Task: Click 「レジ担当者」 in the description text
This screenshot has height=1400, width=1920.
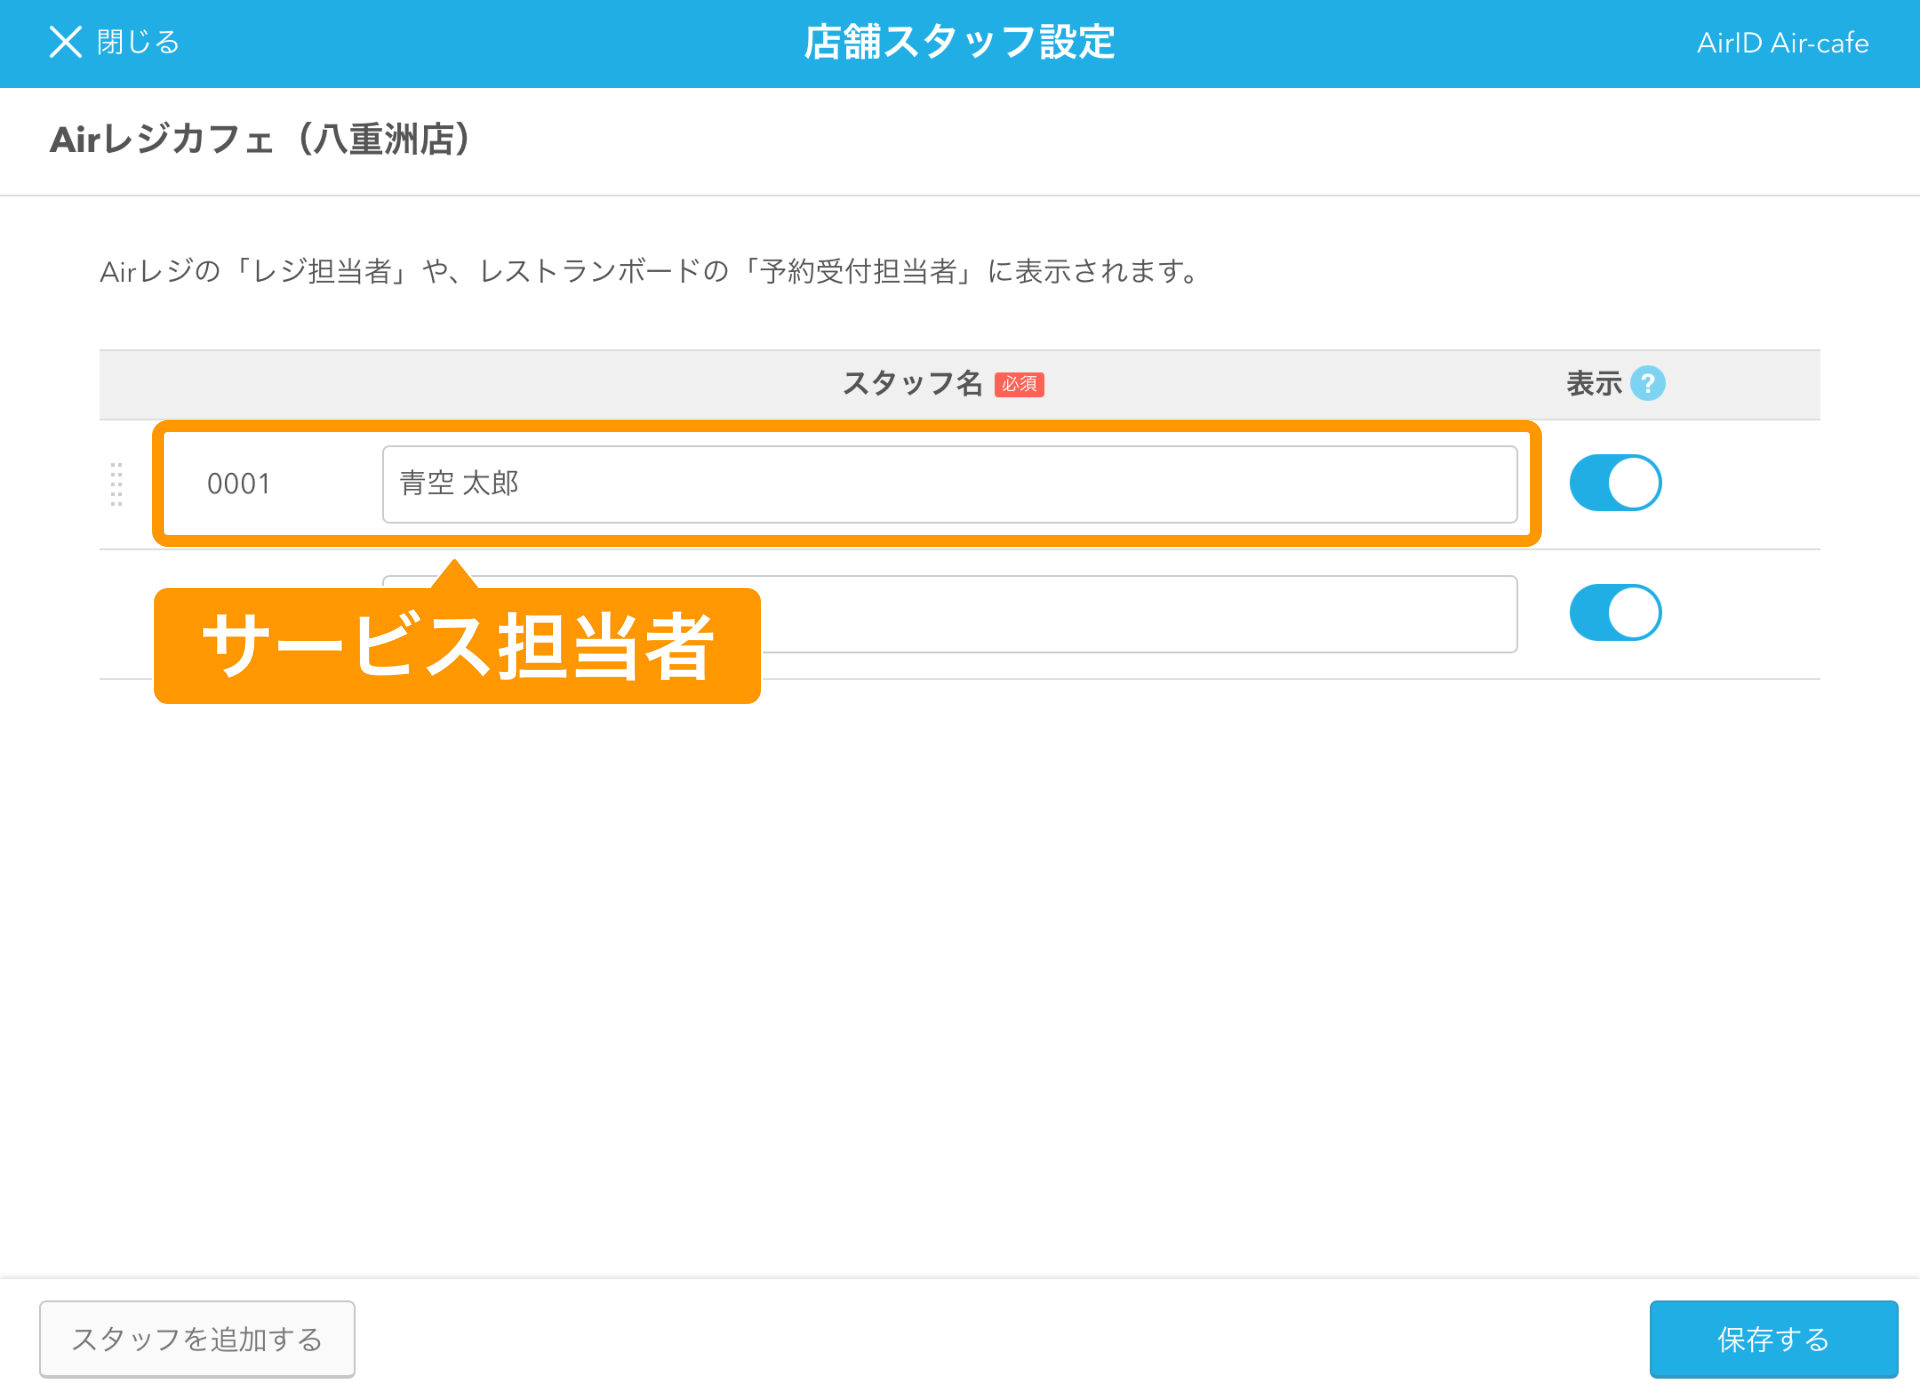Action: point(320,272)
